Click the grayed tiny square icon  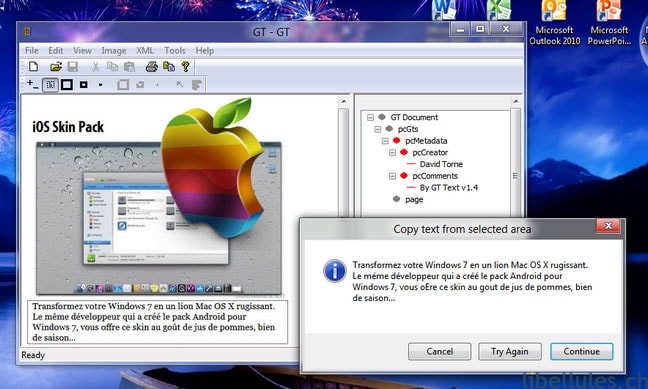coord(157,85)
